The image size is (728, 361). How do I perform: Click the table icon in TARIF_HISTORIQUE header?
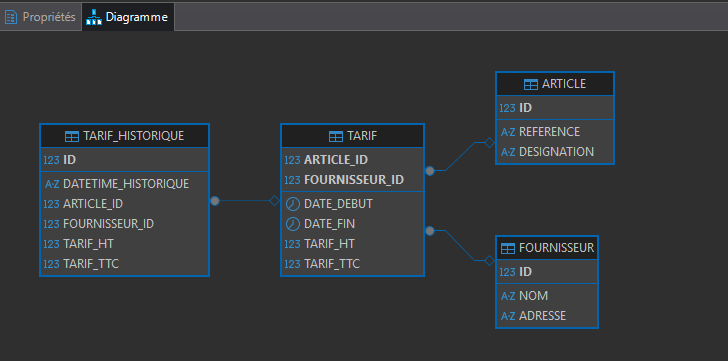point(72,136)
